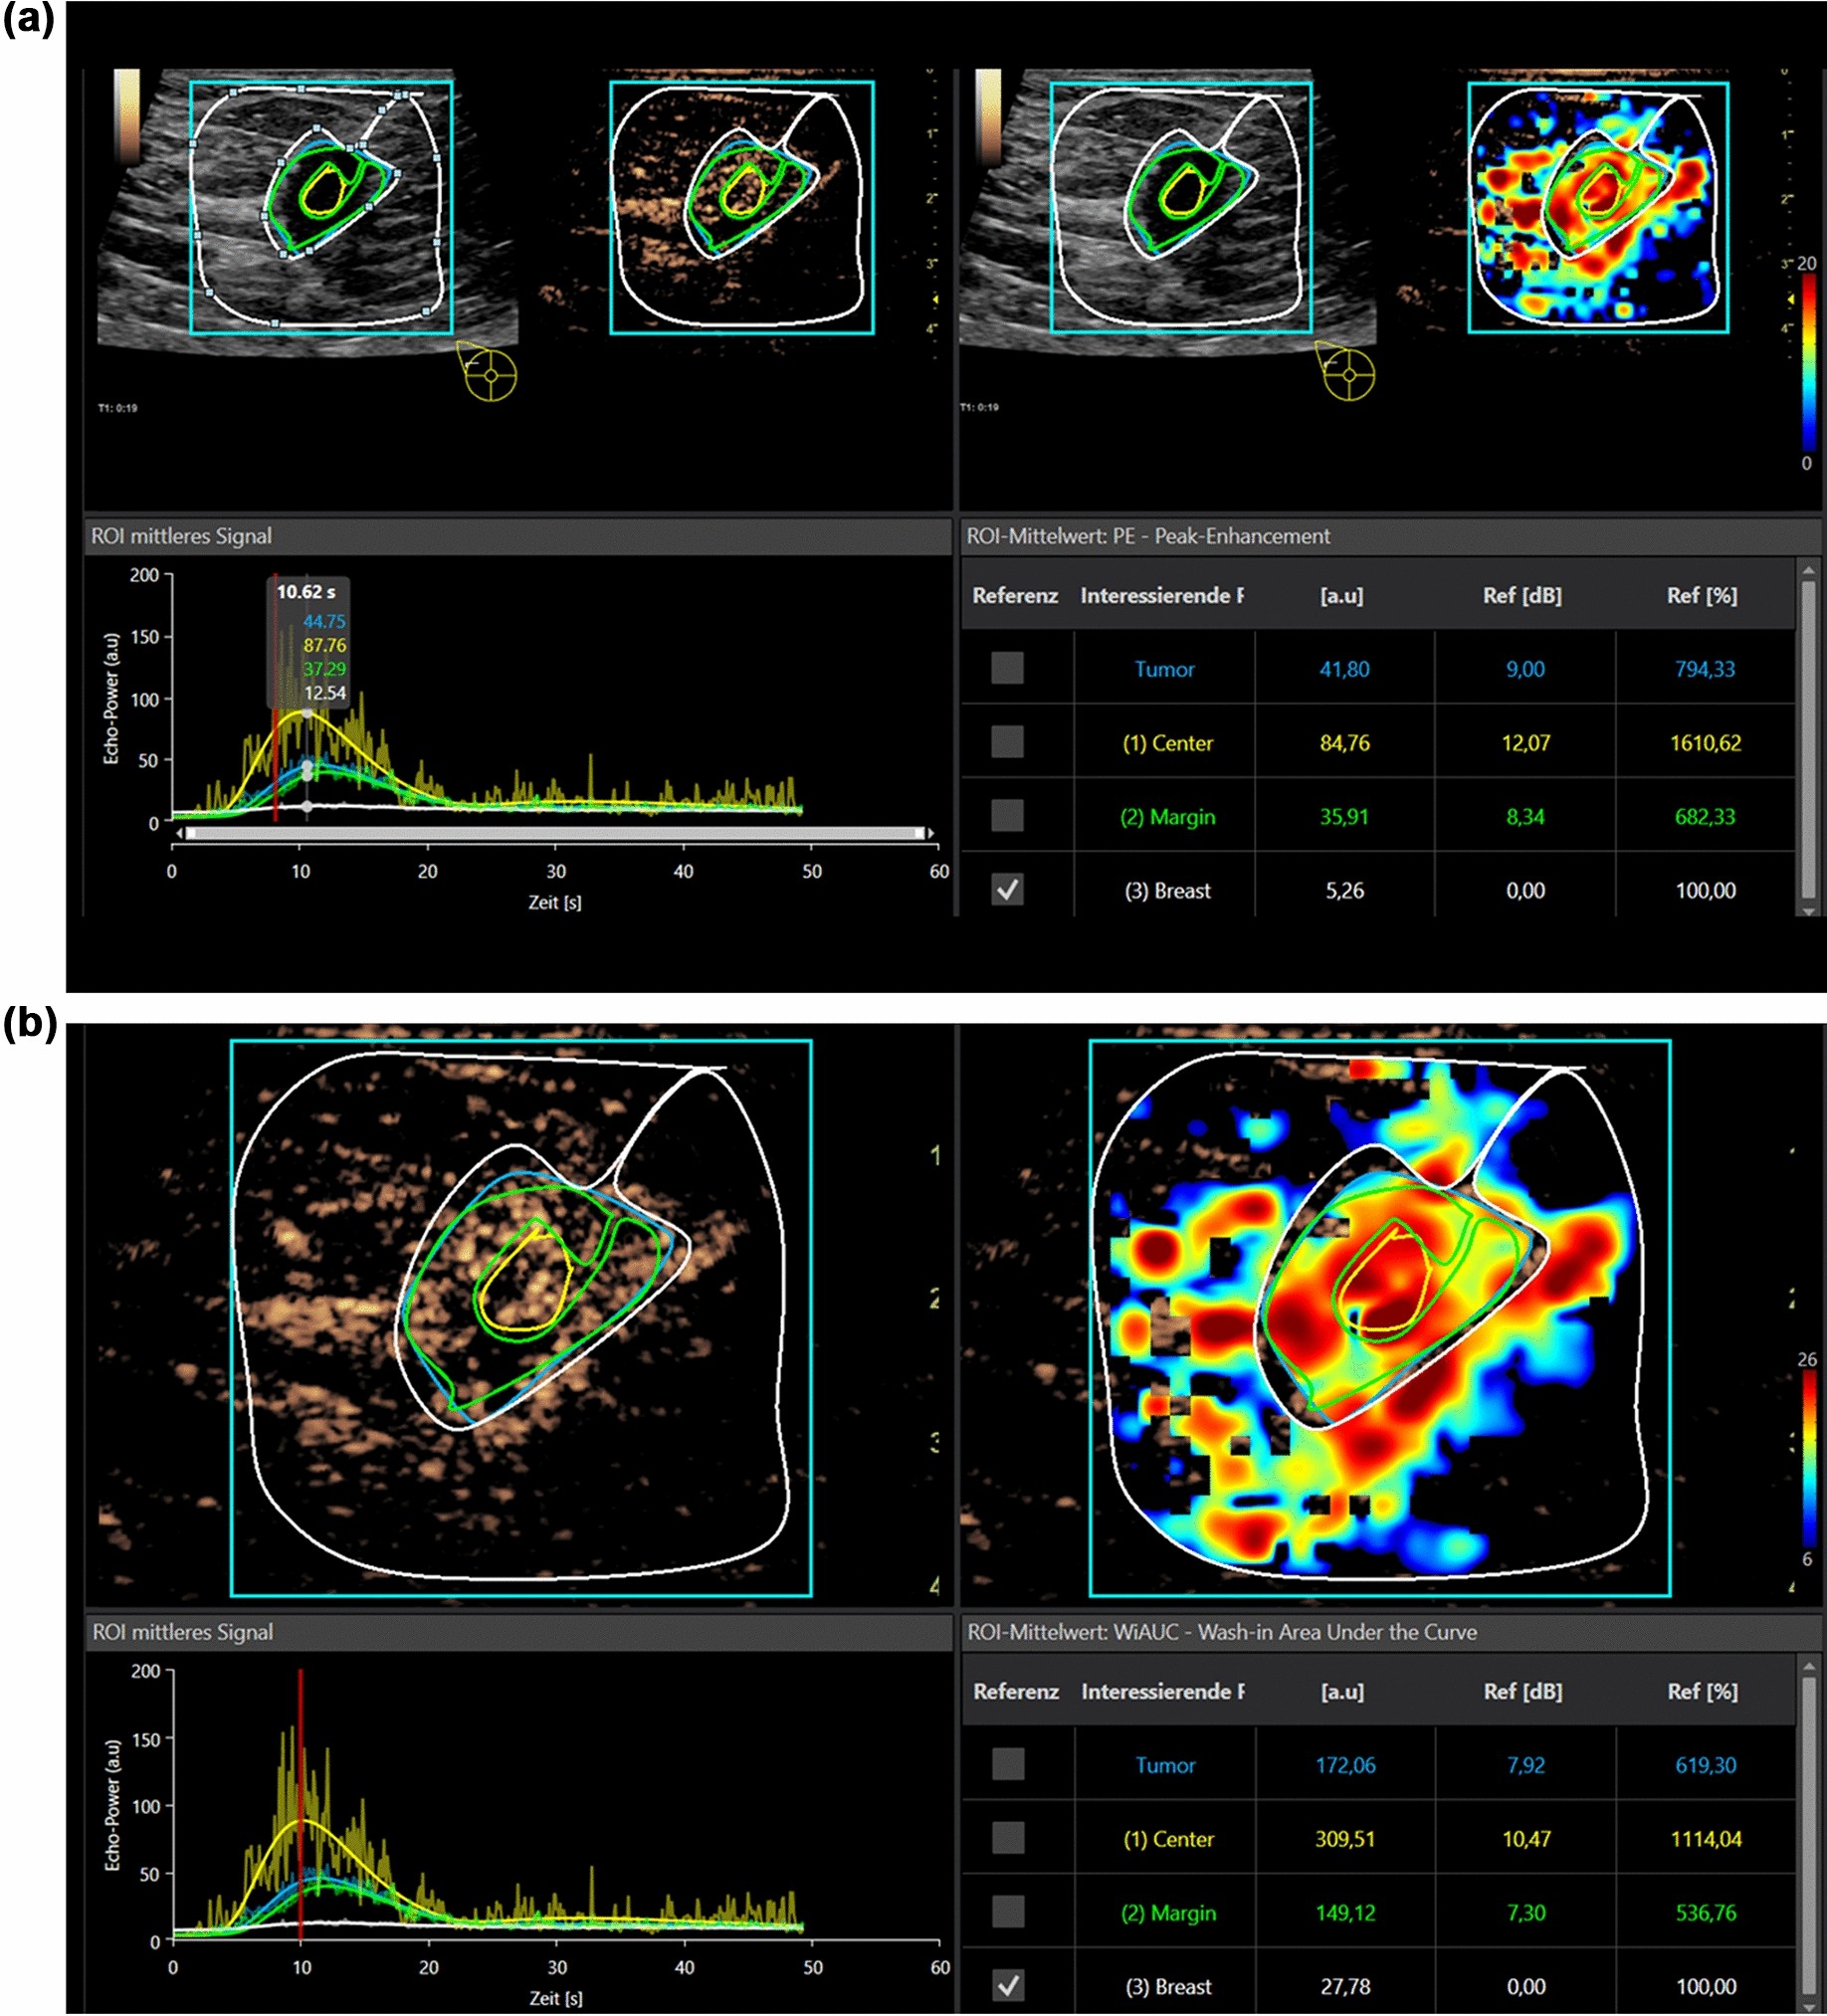Image resolution: width=1827 pixels, height=2016 pixels.
Task: Tick the Tumor reference checkbox in the Peak-Enhancement table
Action: (1007, 668)
